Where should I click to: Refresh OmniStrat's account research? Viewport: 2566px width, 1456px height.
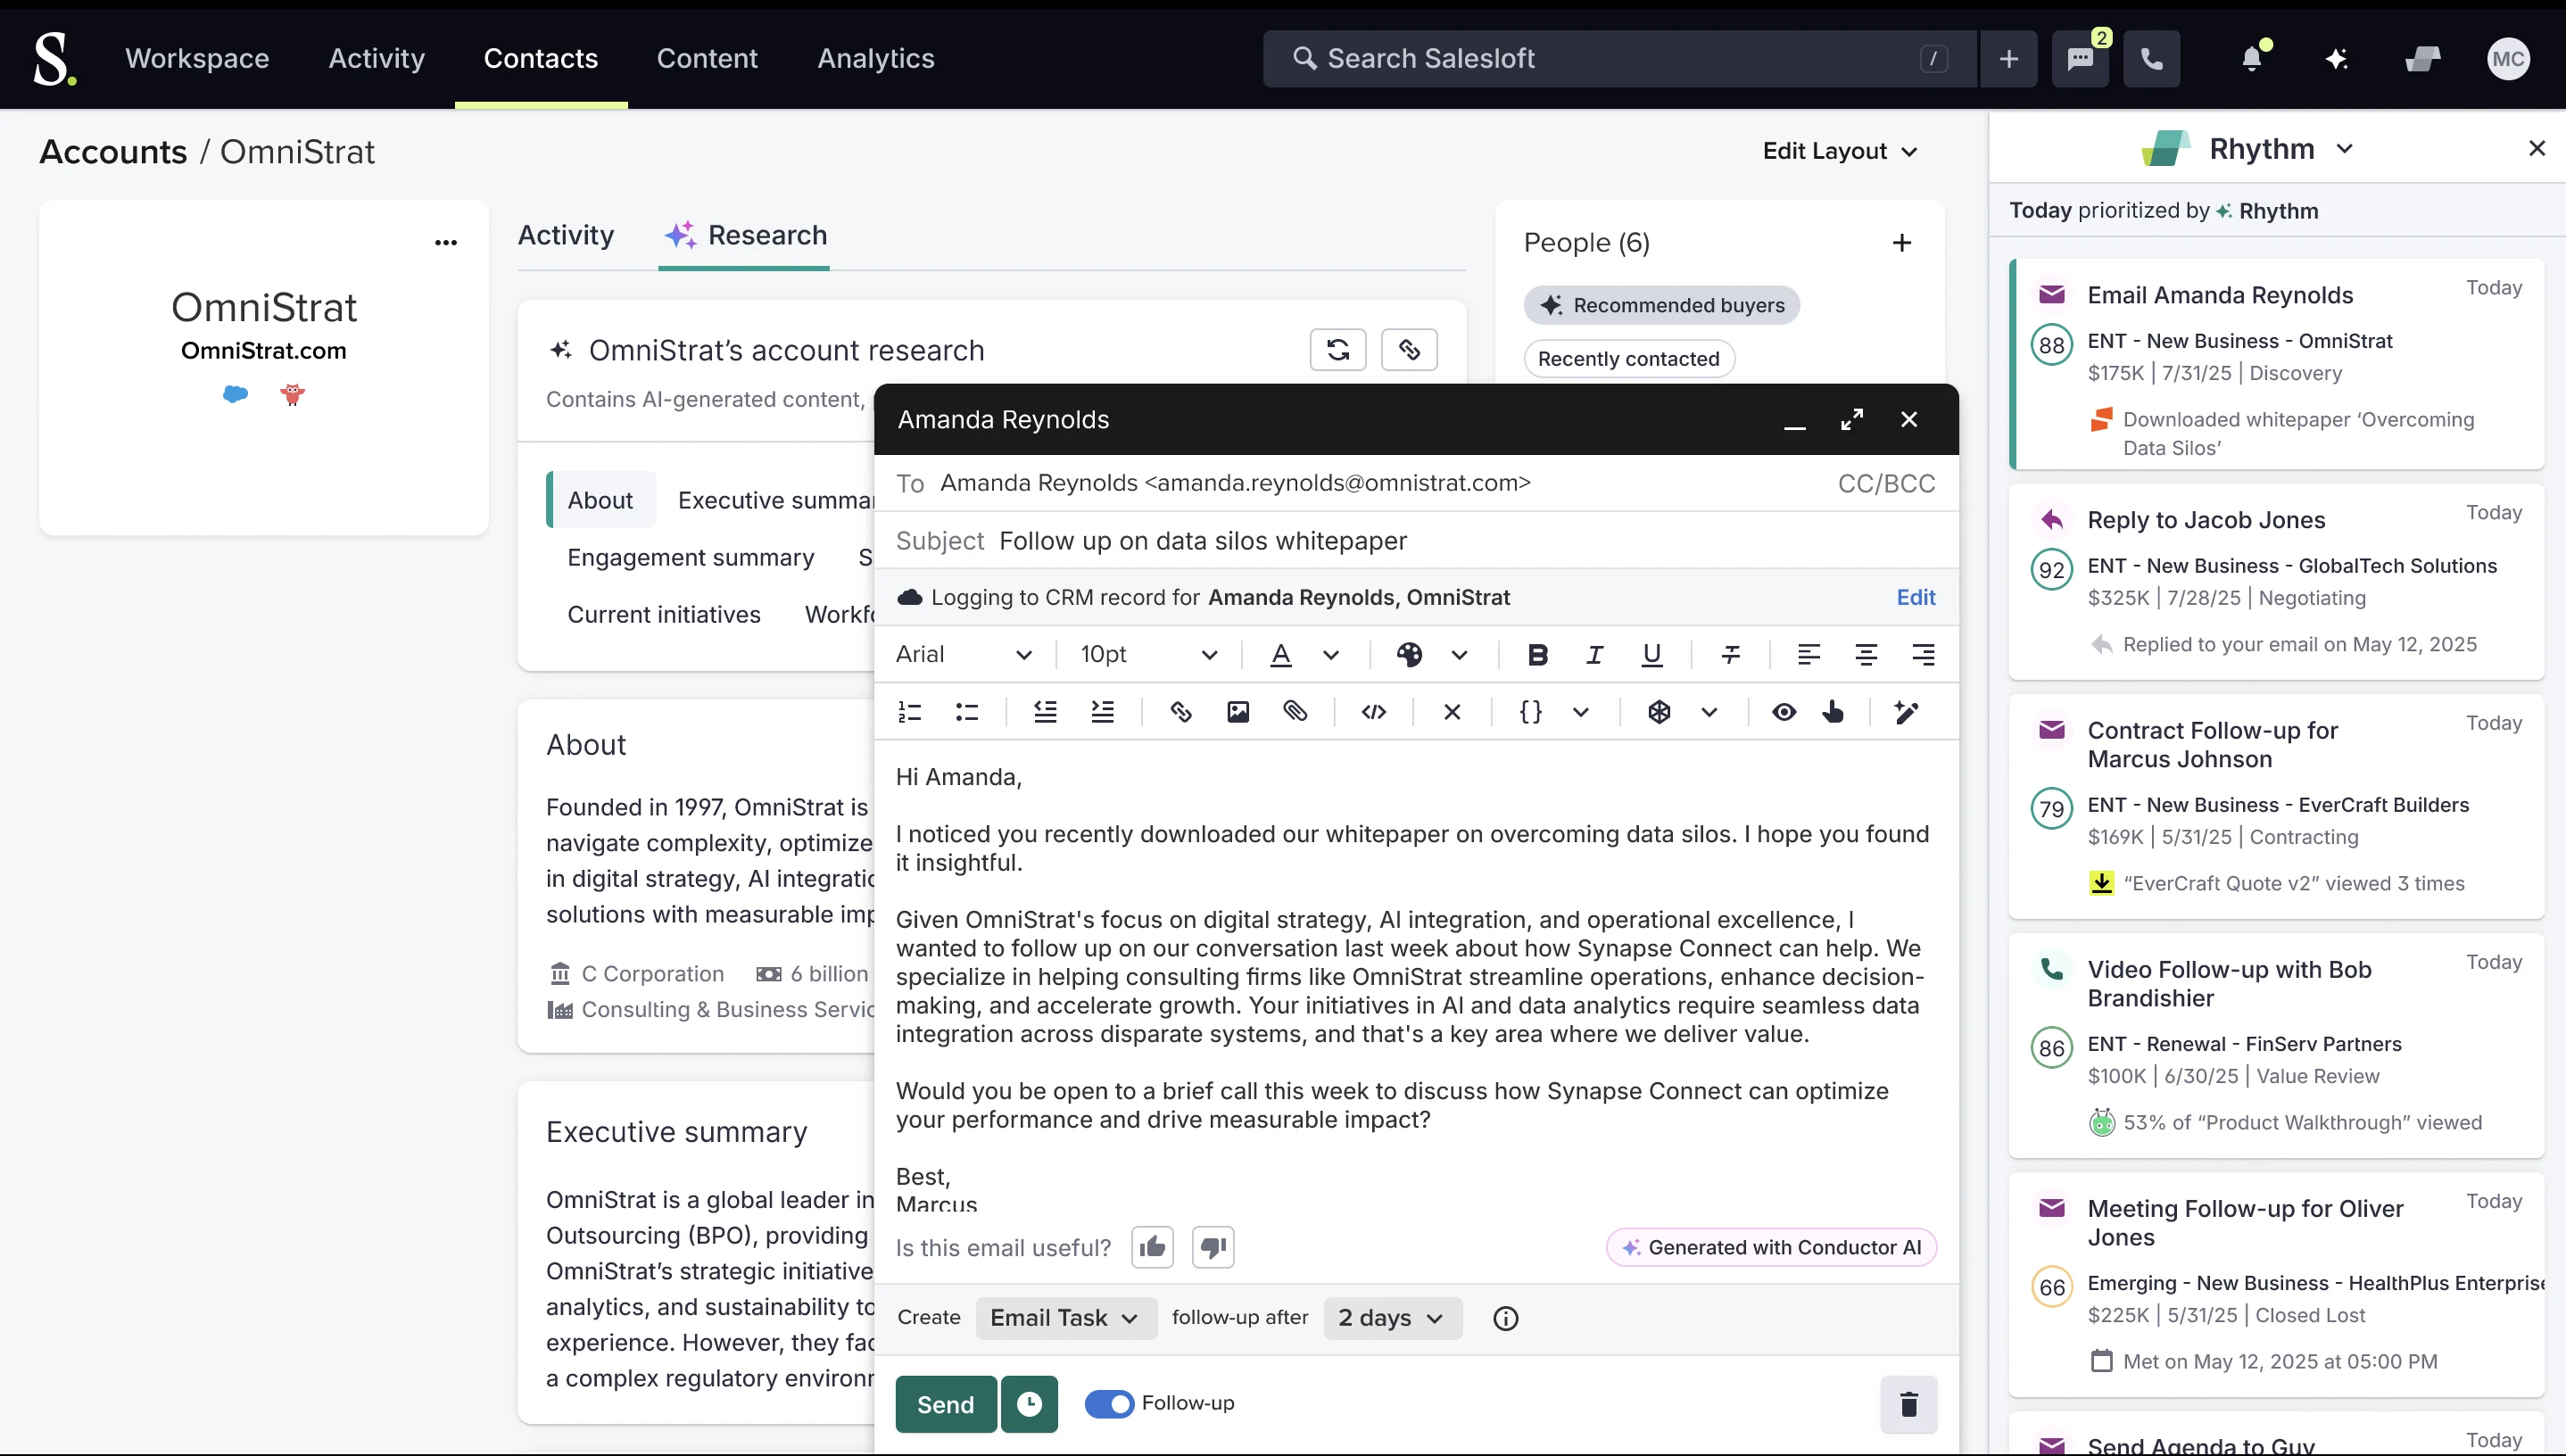click(x=1338, y=350)
